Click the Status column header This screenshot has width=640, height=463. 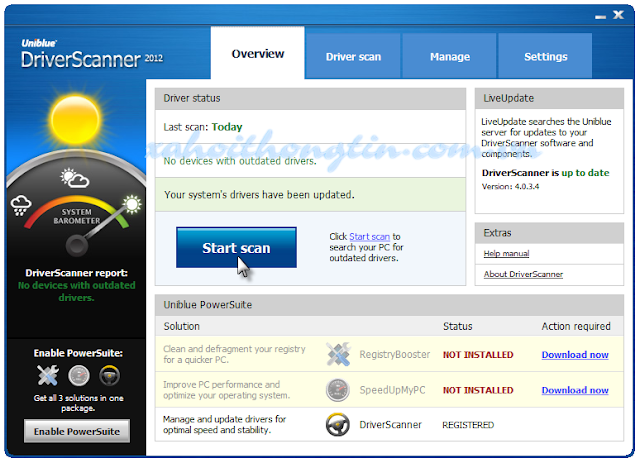click(x=458, y=326)
